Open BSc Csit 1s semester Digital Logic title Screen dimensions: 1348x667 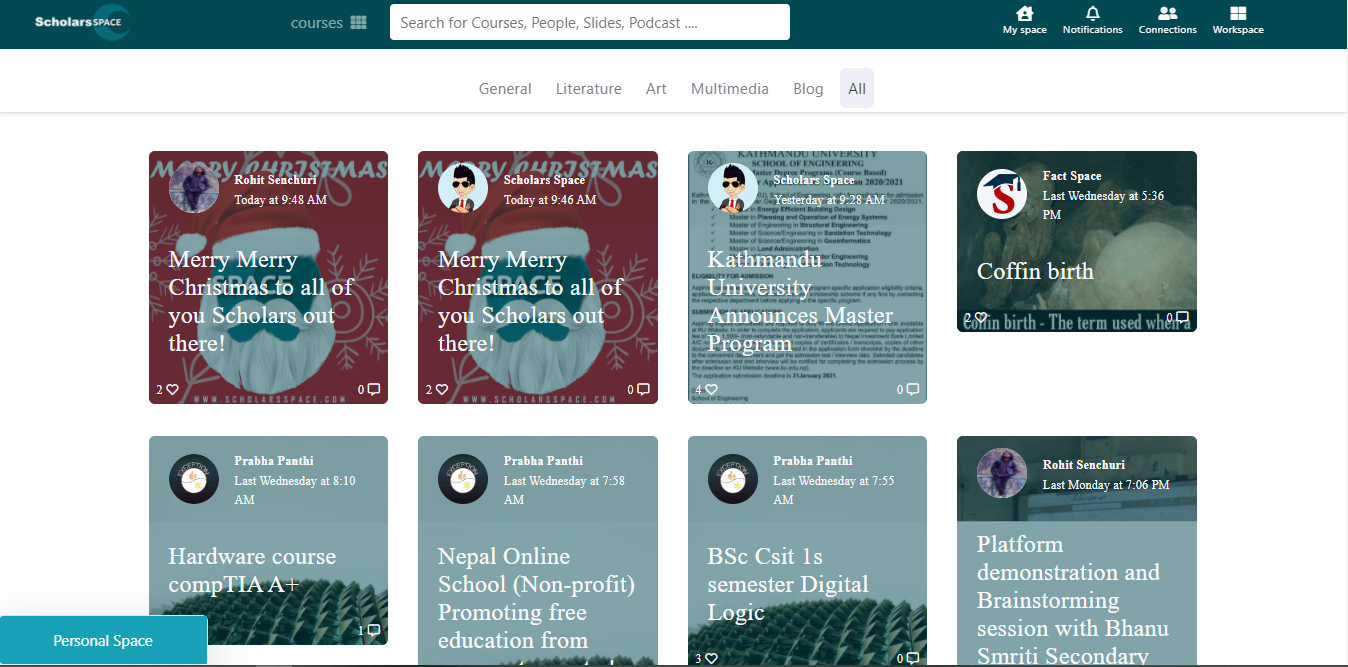788,584
